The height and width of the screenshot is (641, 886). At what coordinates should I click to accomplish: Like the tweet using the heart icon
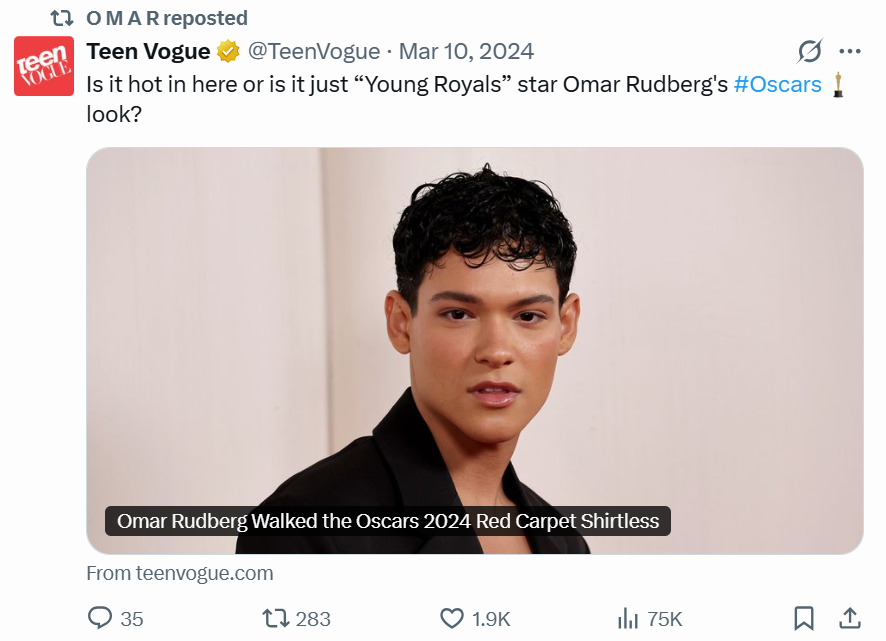click(452, 619)
